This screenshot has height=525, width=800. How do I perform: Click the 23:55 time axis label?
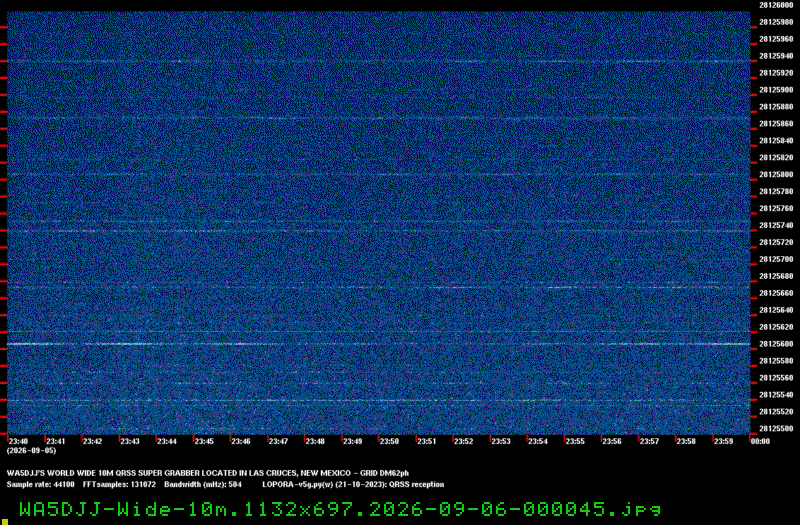[575, 441]
